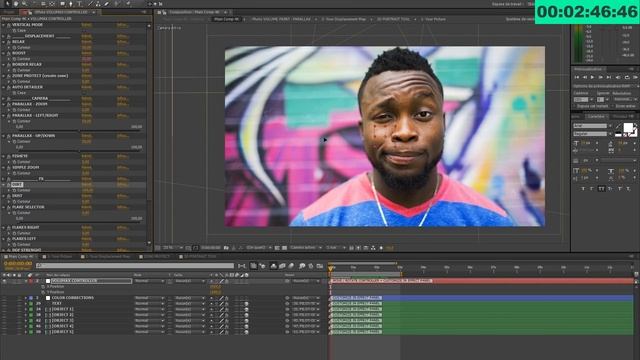
Task: Toggle audio mute in Preview panel
Action: pyautogui.click(x=618, y=77)
